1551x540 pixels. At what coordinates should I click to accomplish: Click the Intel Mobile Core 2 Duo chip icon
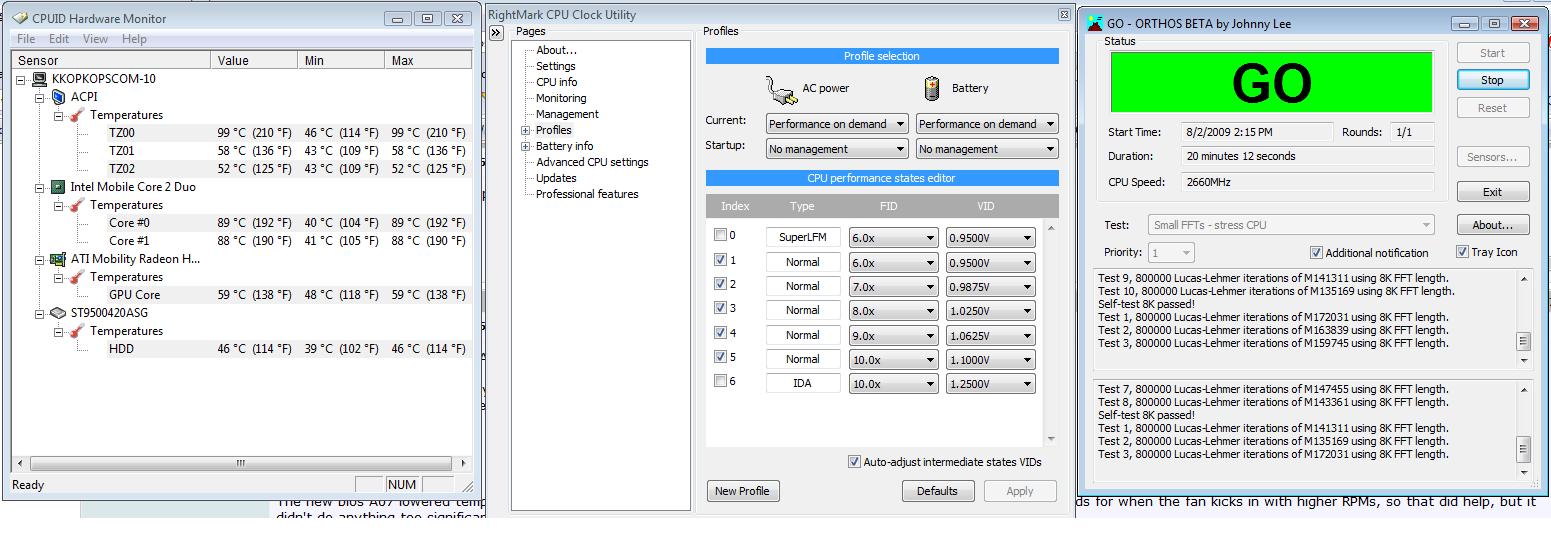point(58,187)
